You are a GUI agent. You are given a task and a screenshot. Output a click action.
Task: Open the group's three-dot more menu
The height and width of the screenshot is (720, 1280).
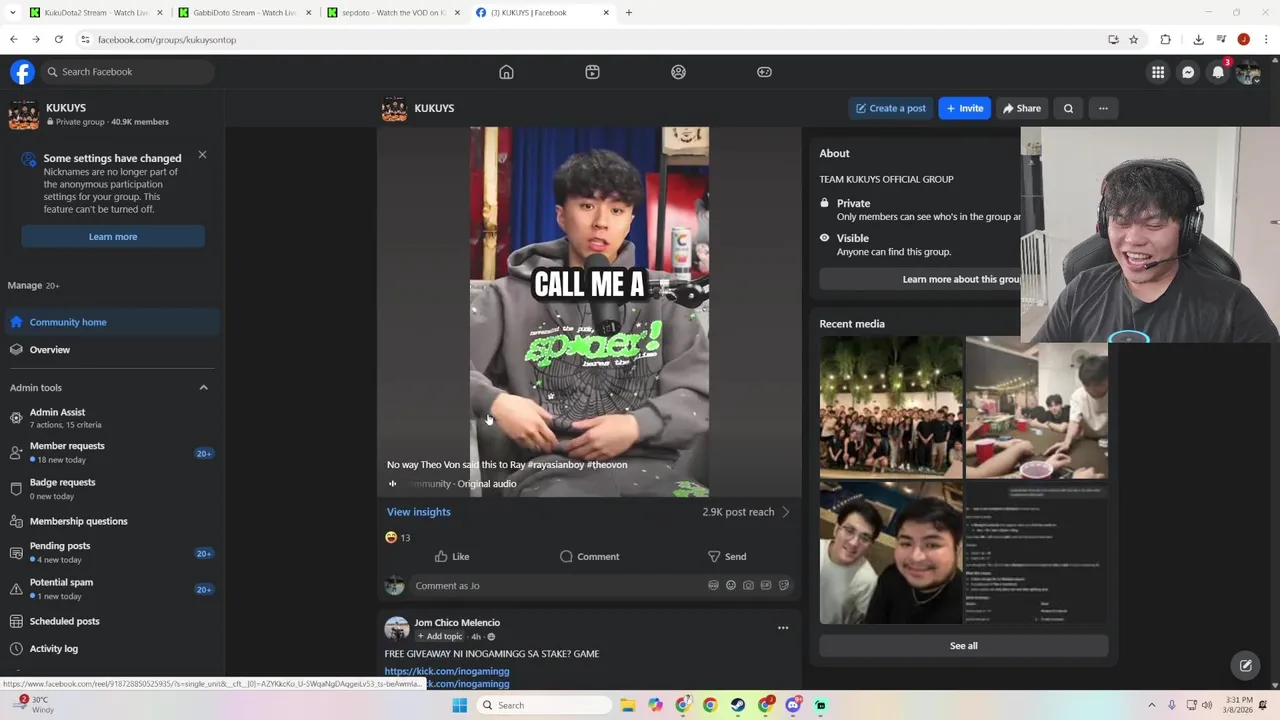point(1103,108)
